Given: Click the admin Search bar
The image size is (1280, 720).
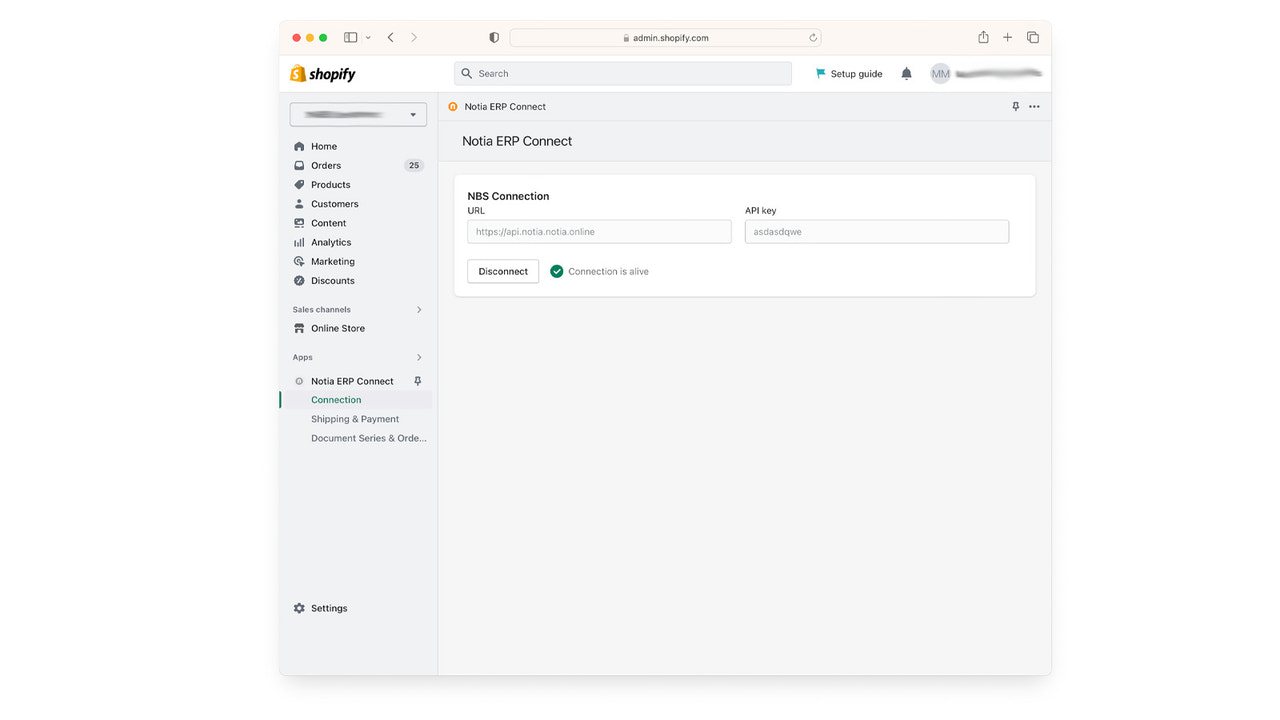Looking at the screenshot, I should pyautogui.click(x=622, y=73).
